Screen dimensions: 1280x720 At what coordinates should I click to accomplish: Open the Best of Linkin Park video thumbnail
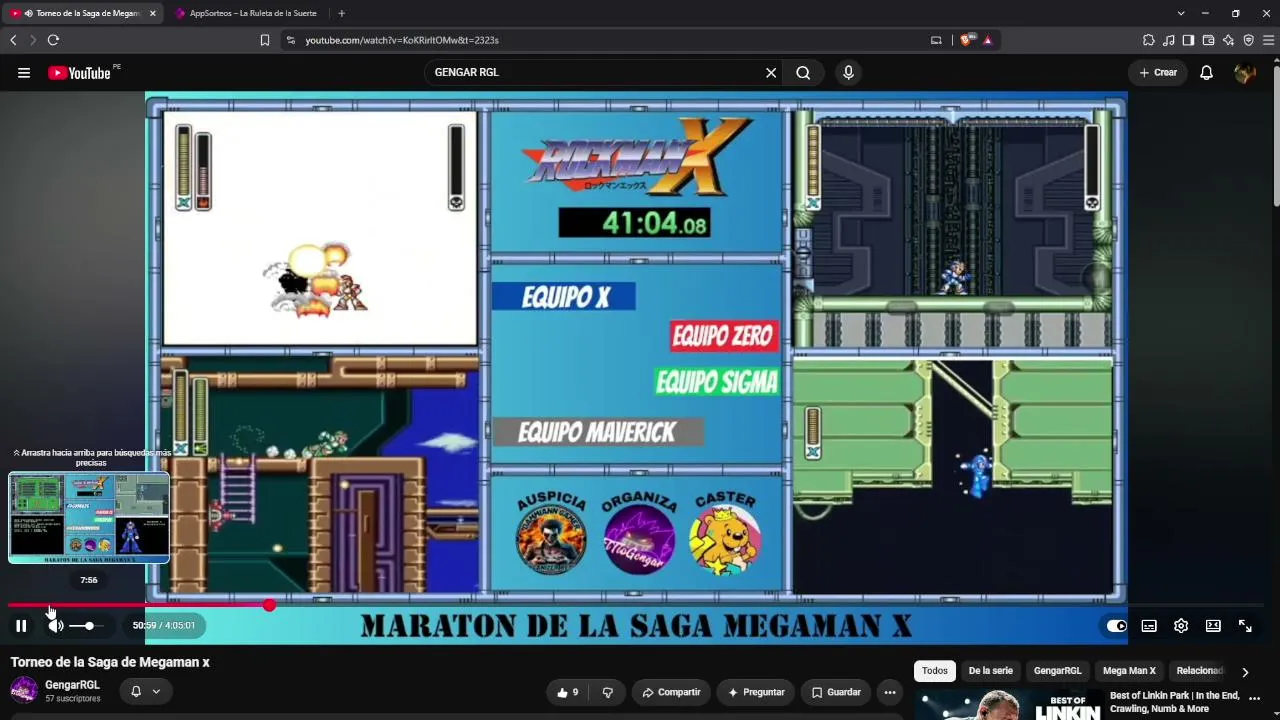(x=1008, y=705)
